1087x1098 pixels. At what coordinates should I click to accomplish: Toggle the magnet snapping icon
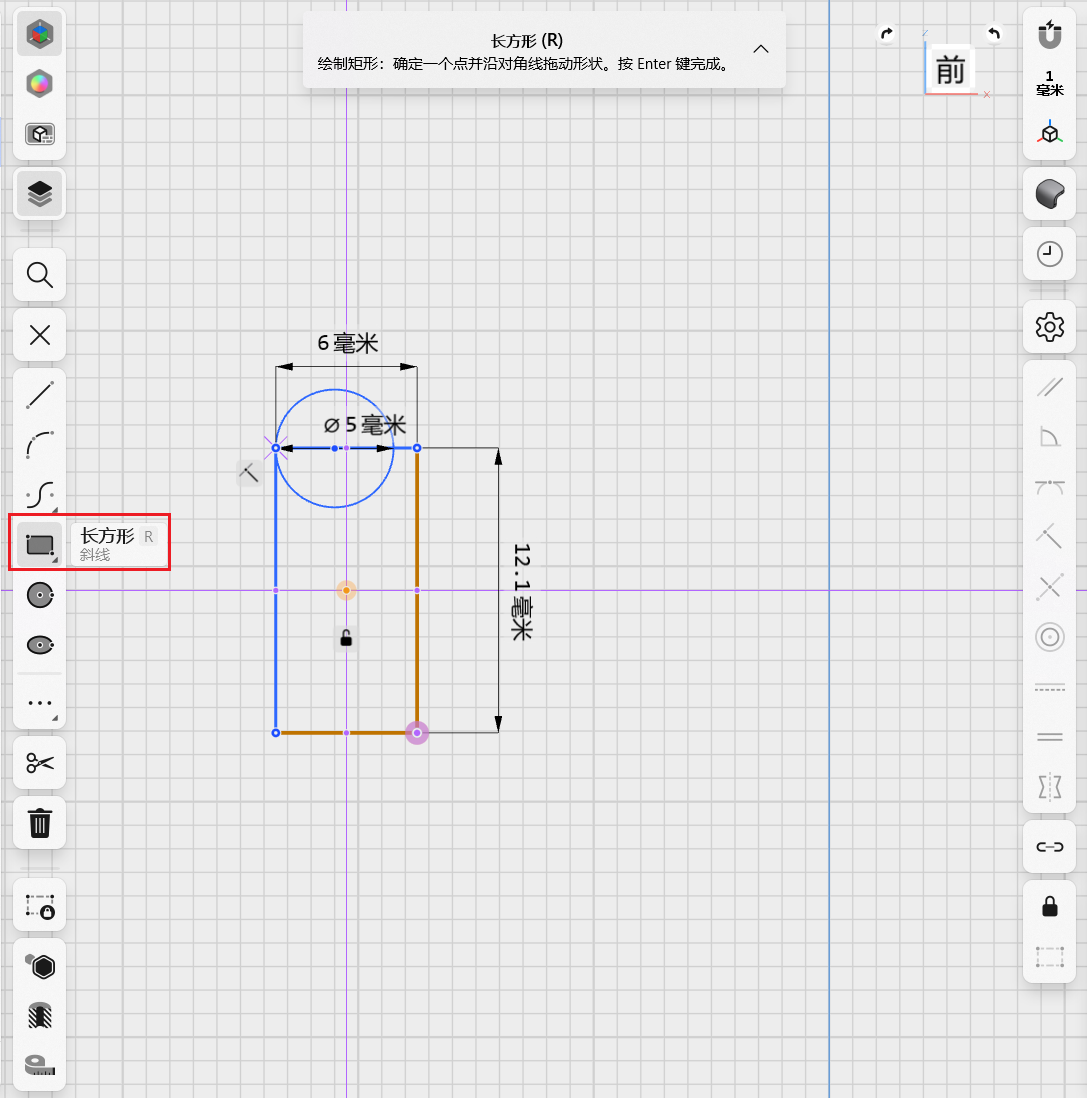[1049, 34]
